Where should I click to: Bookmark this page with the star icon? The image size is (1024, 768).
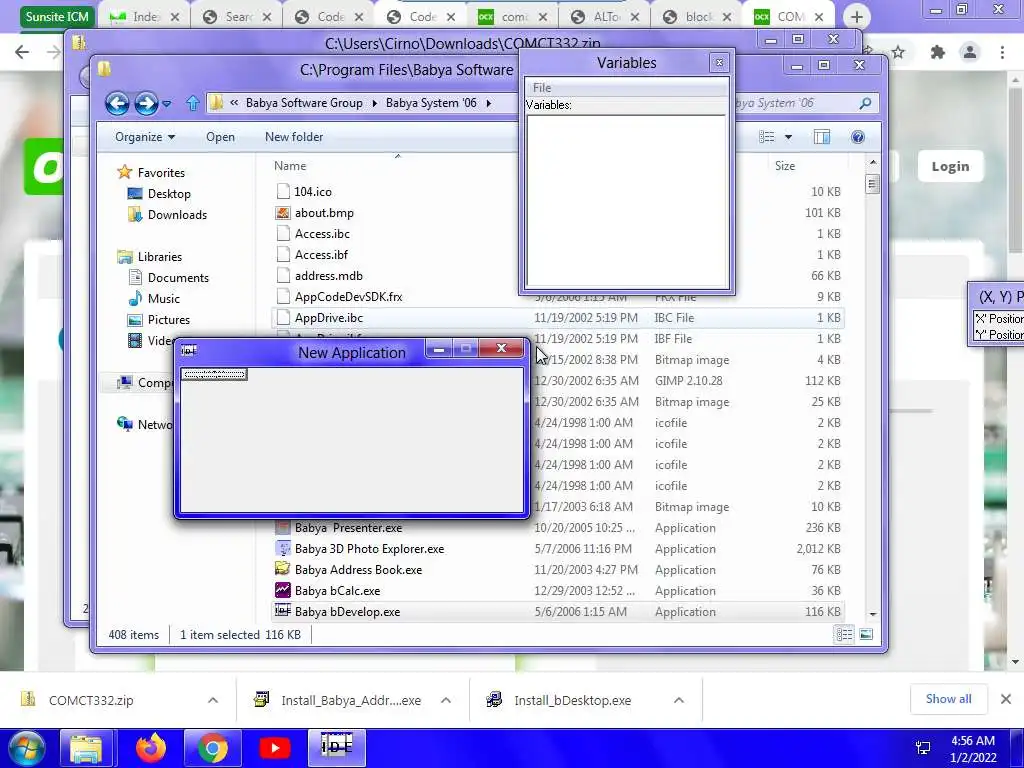click(898, 52)
